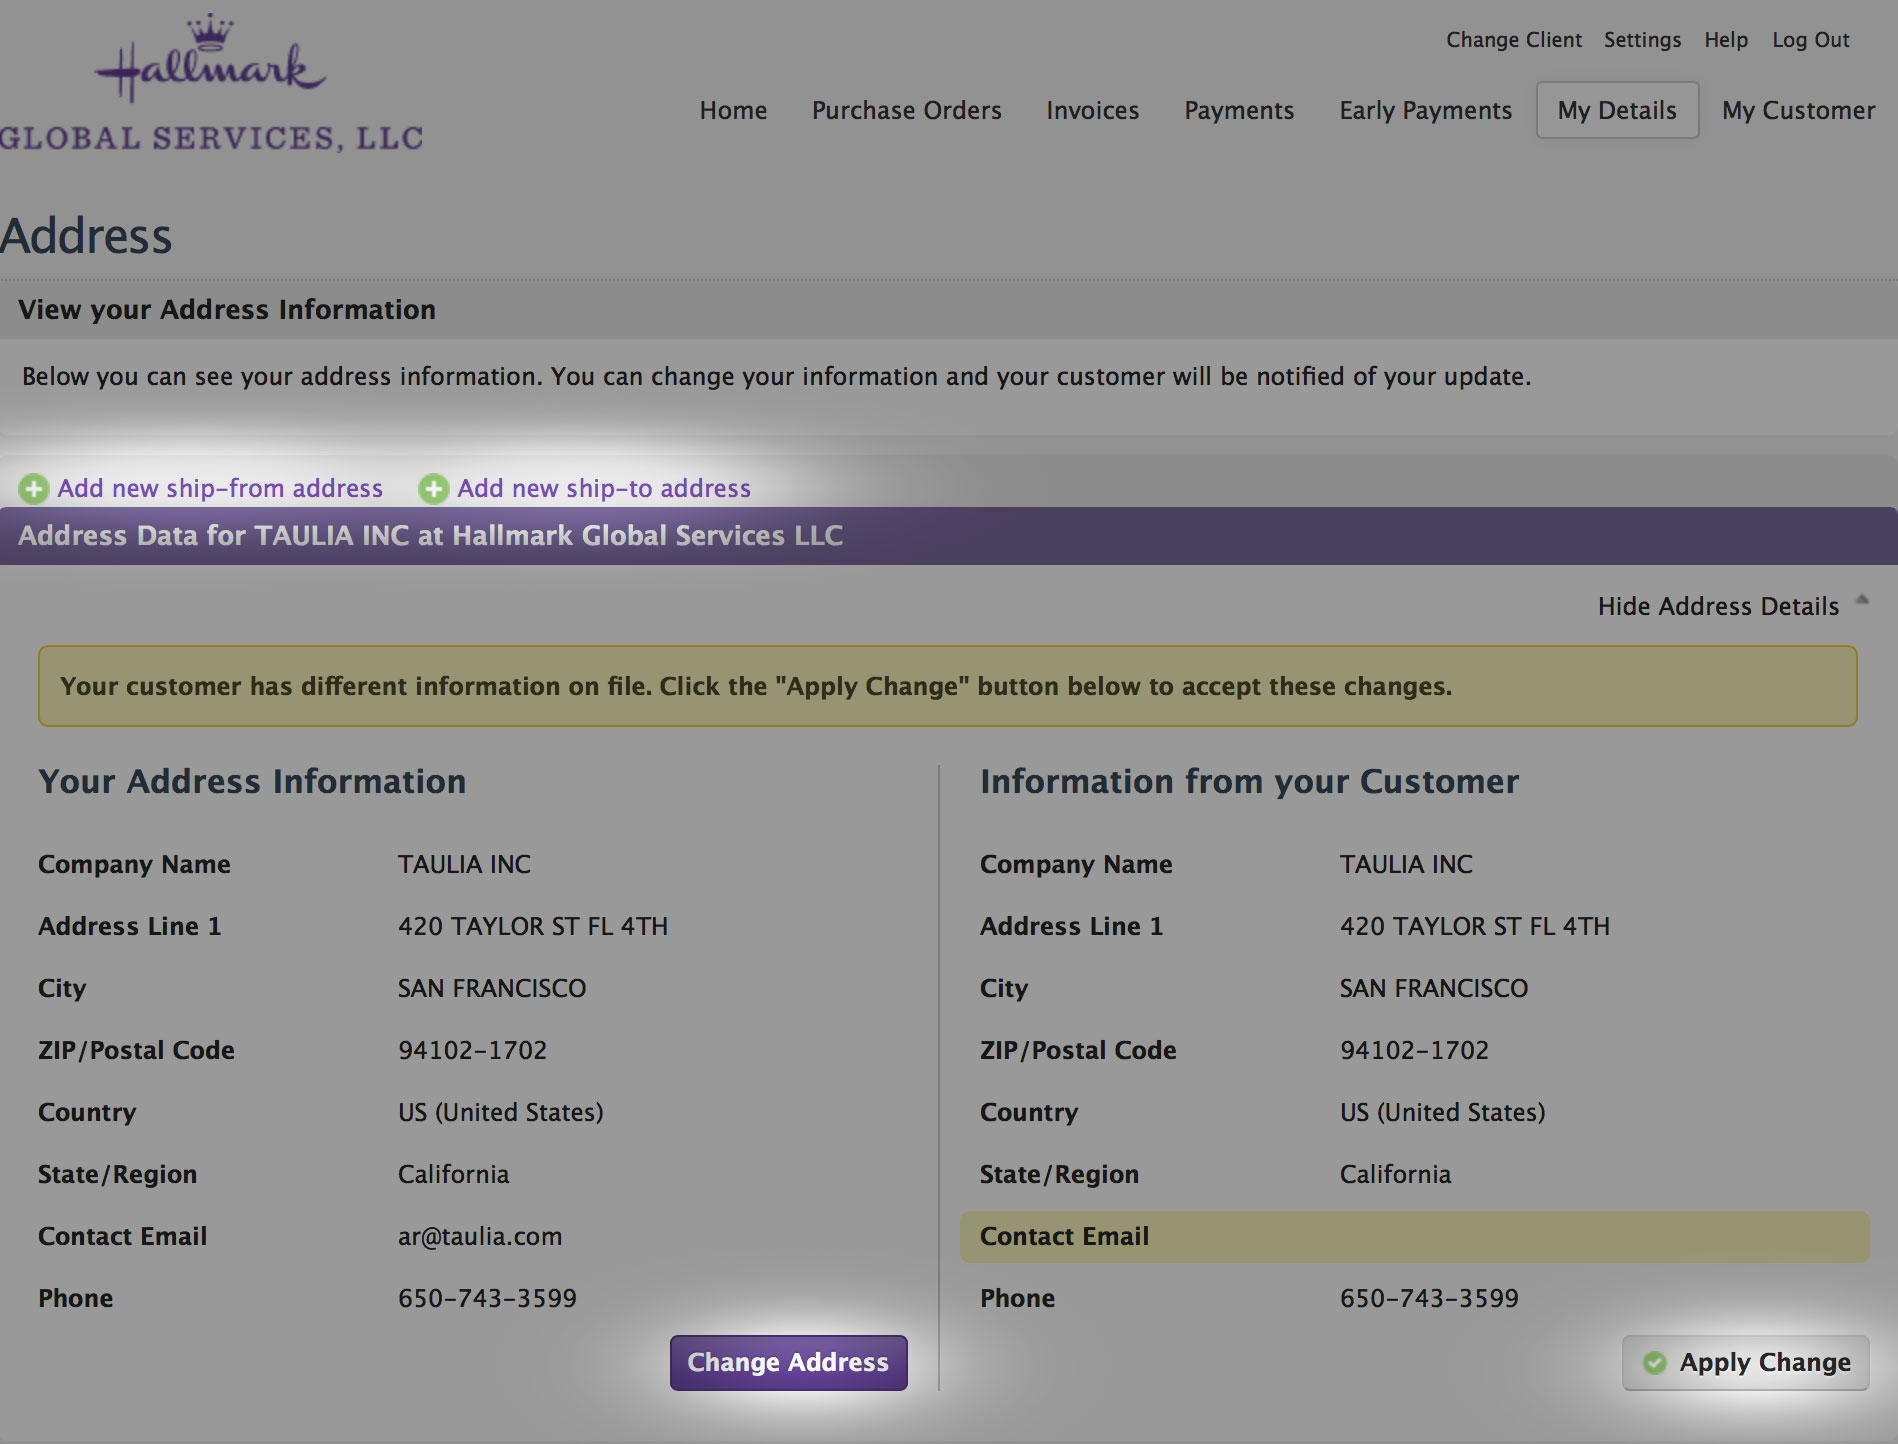Select the My Details tab

click(1617, 110)
